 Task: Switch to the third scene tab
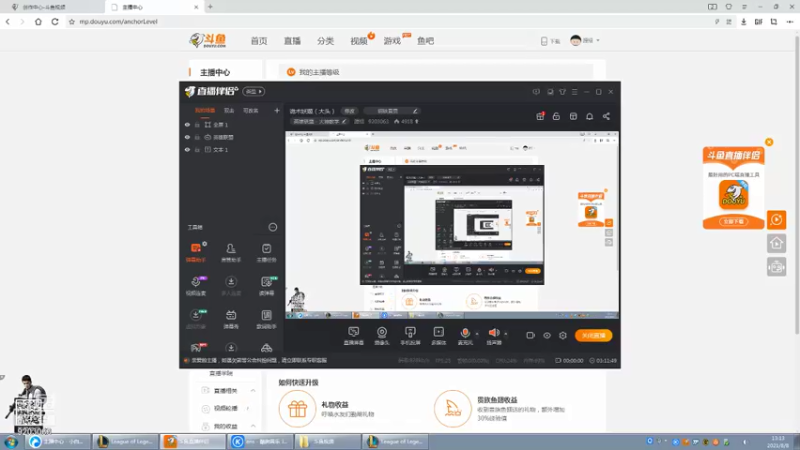point(251,110)
